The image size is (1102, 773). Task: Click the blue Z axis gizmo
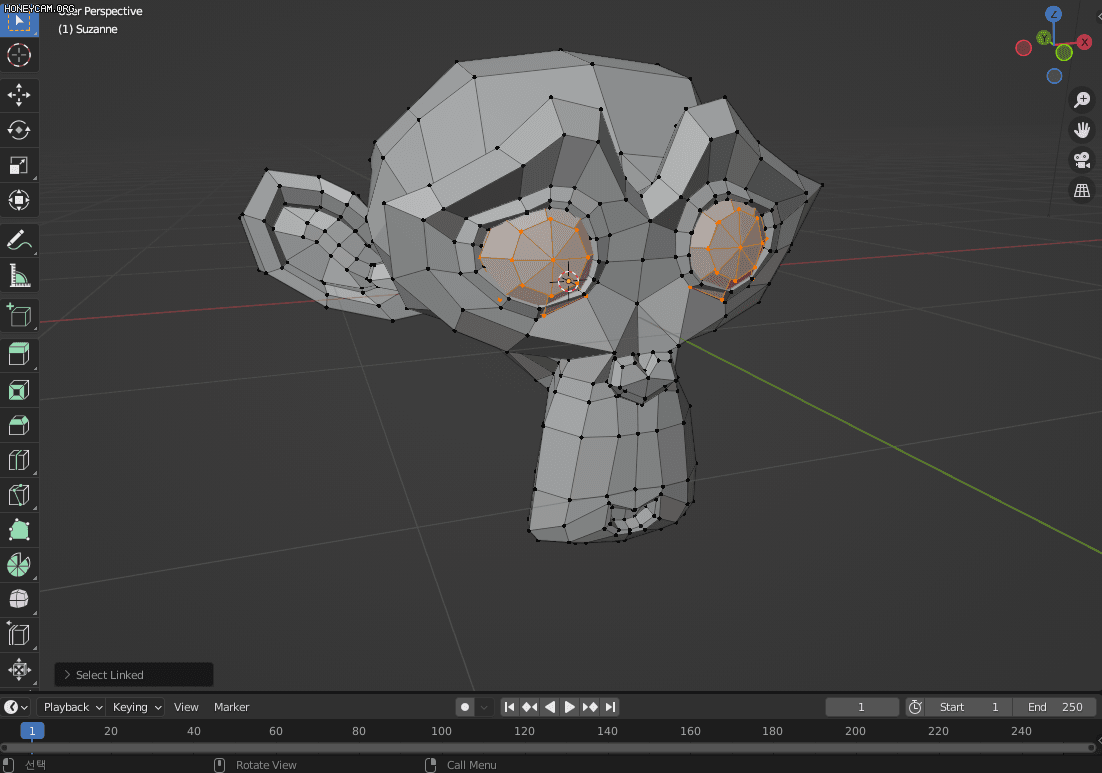1054,14
